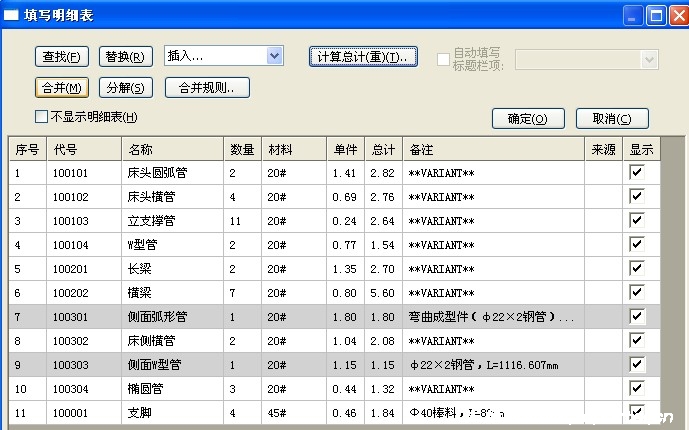Viewport: 689px width, 430px height.
Task: Click the 序号 column header
Action: click(x=28, y=149)
